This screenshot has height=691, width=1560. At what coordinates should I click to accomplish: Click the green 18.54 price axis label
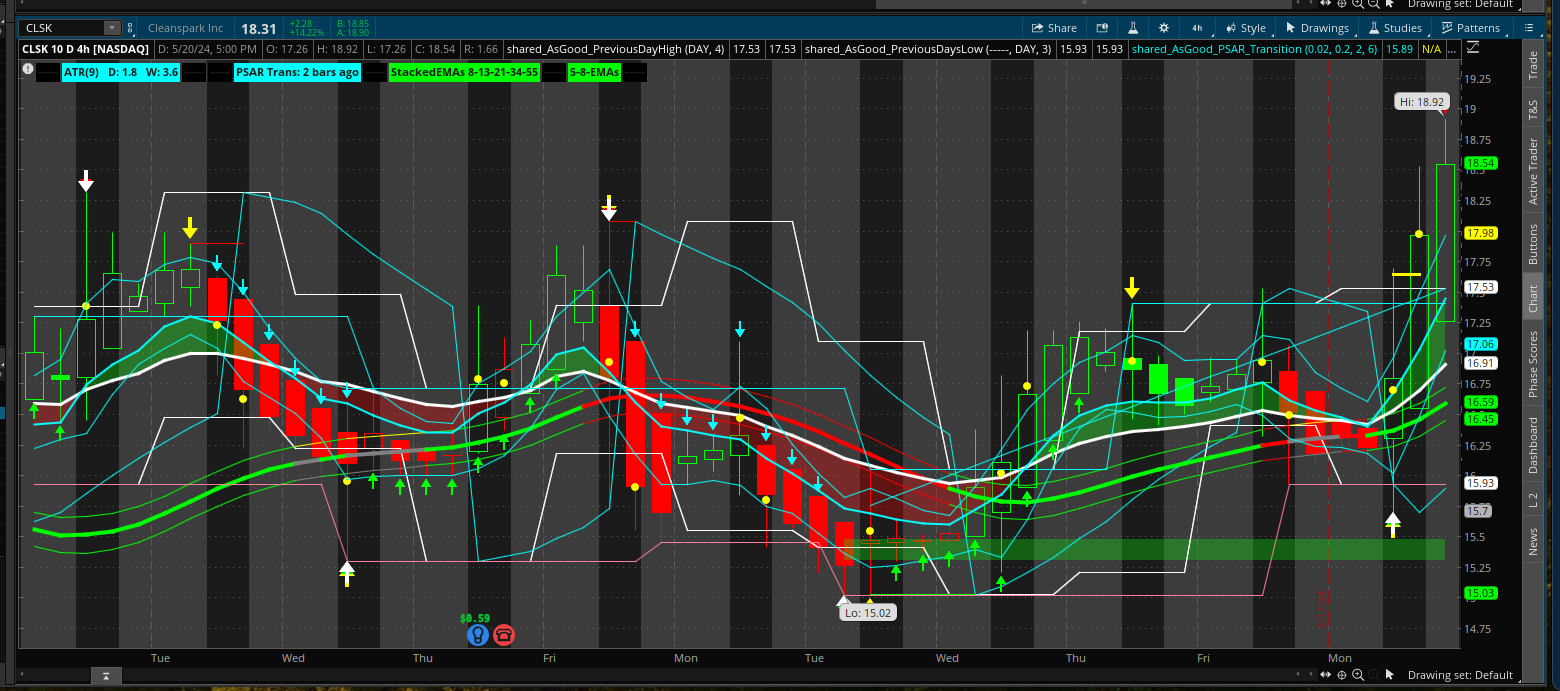pyautogui.click(x=1479, y=163)
